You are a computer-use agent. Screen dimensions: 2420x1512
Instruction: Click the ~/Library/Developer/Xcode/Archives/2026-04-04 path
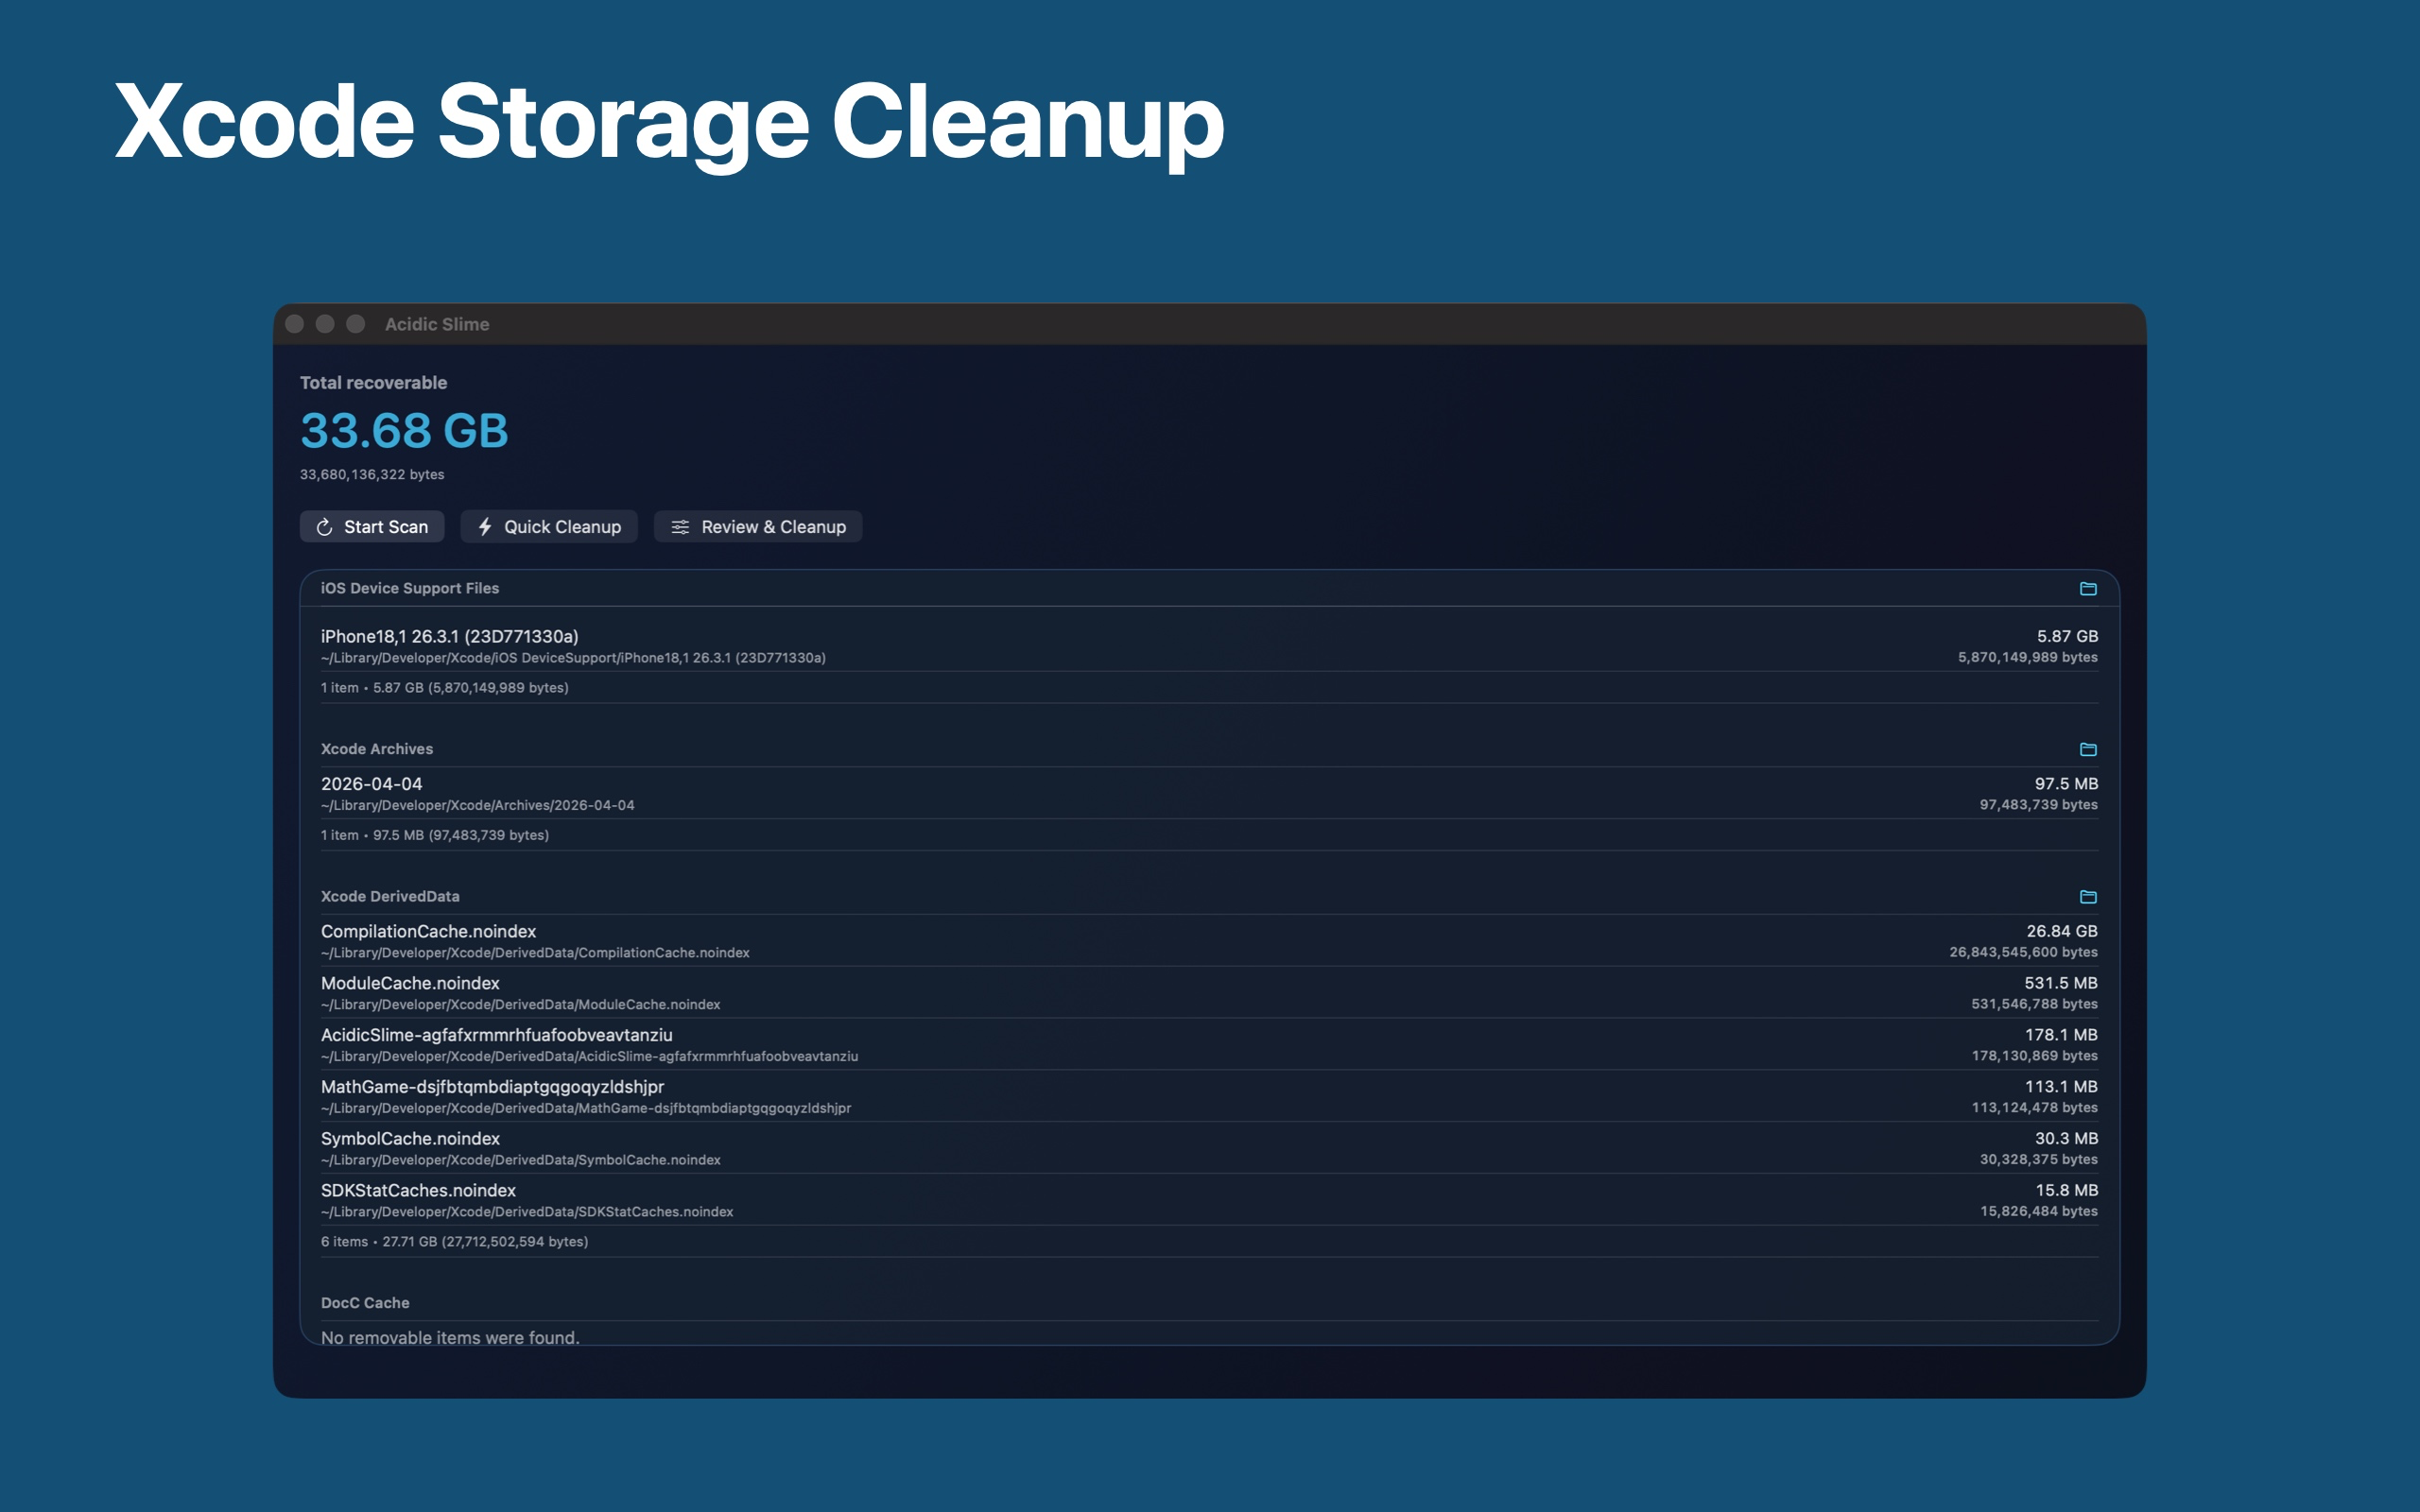pyautogui.click(x=477, y=806)
